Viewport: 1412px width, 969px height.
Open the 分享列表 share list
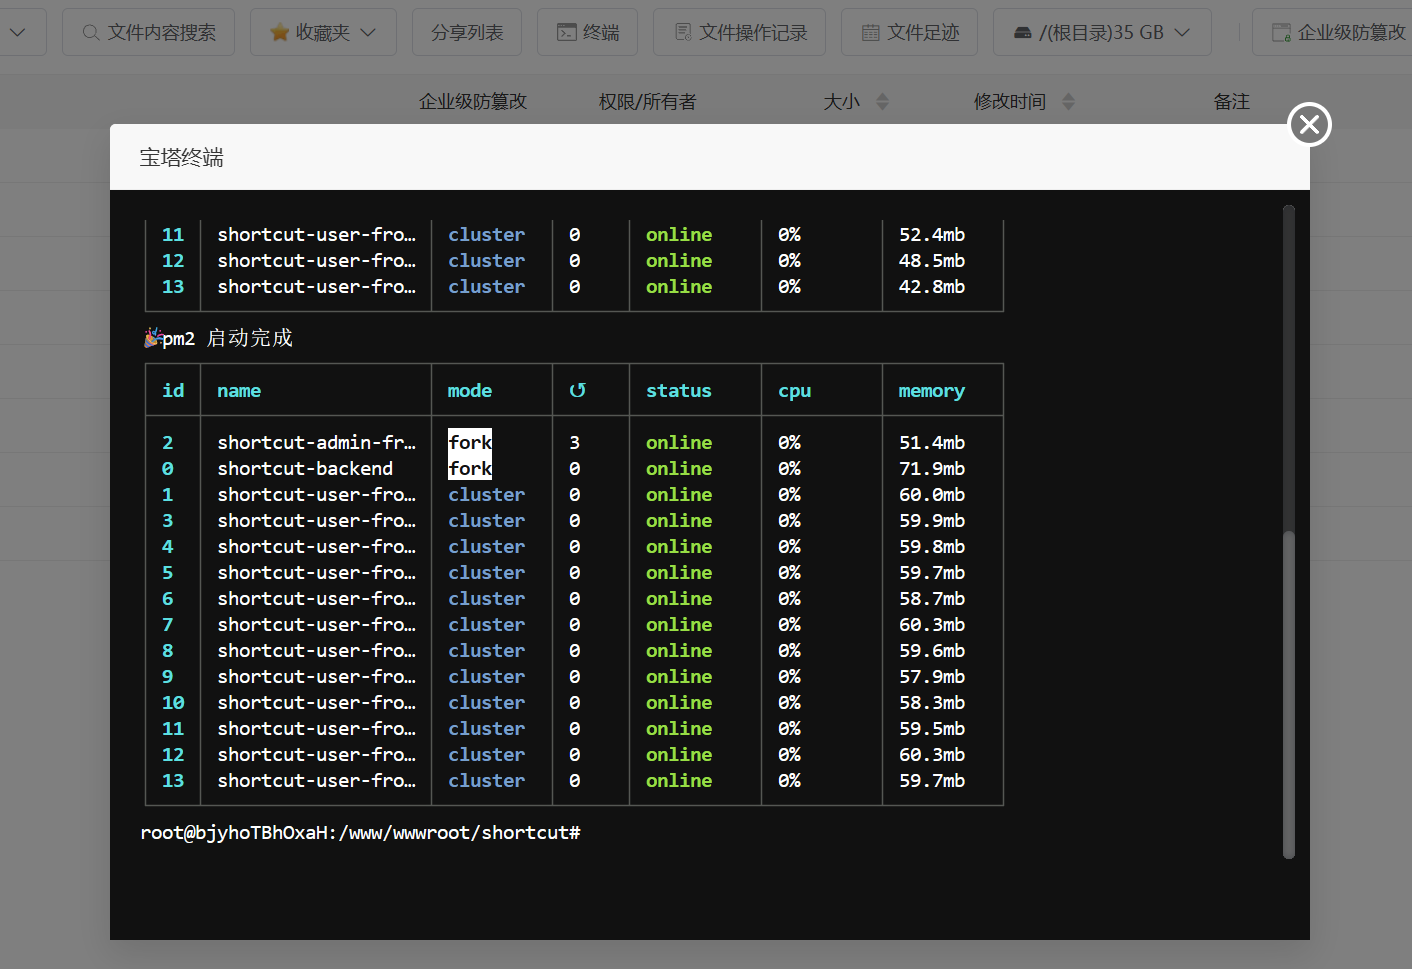[467, 32]
